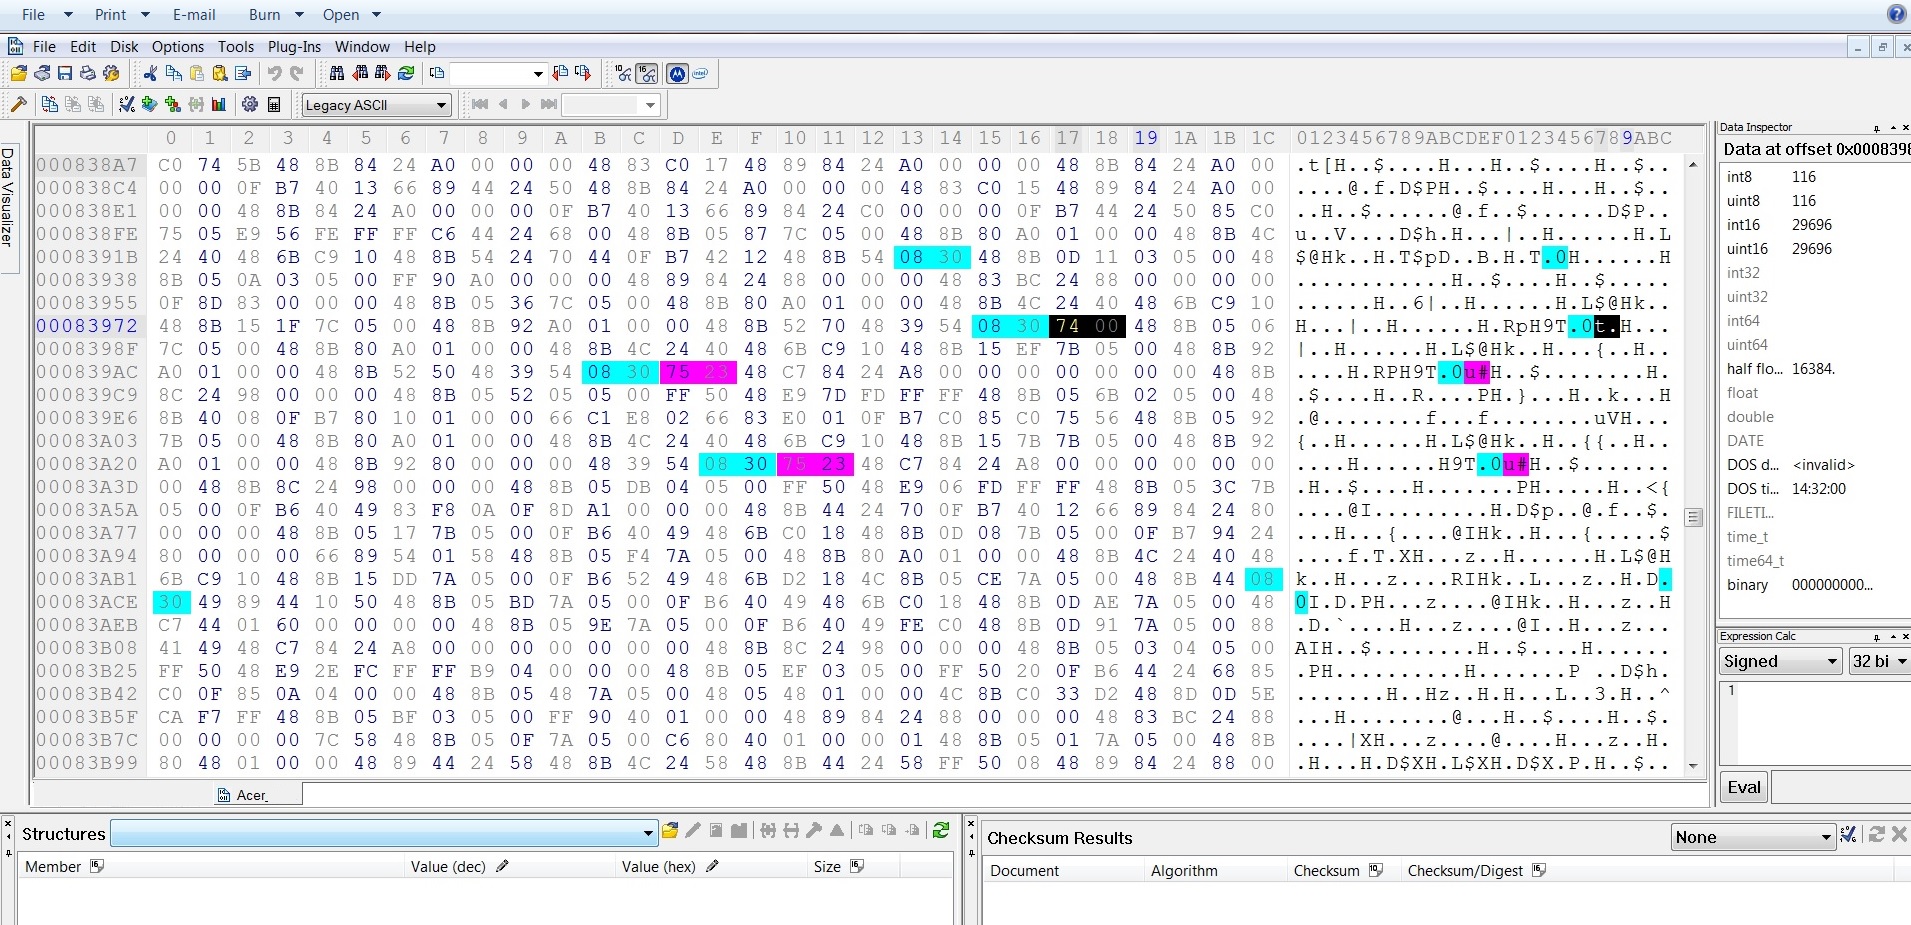This screenshot has height=925, width=1911.
Task: Toggle hexadecimal offset display (16 glasses)
Action: pos(647,73)
